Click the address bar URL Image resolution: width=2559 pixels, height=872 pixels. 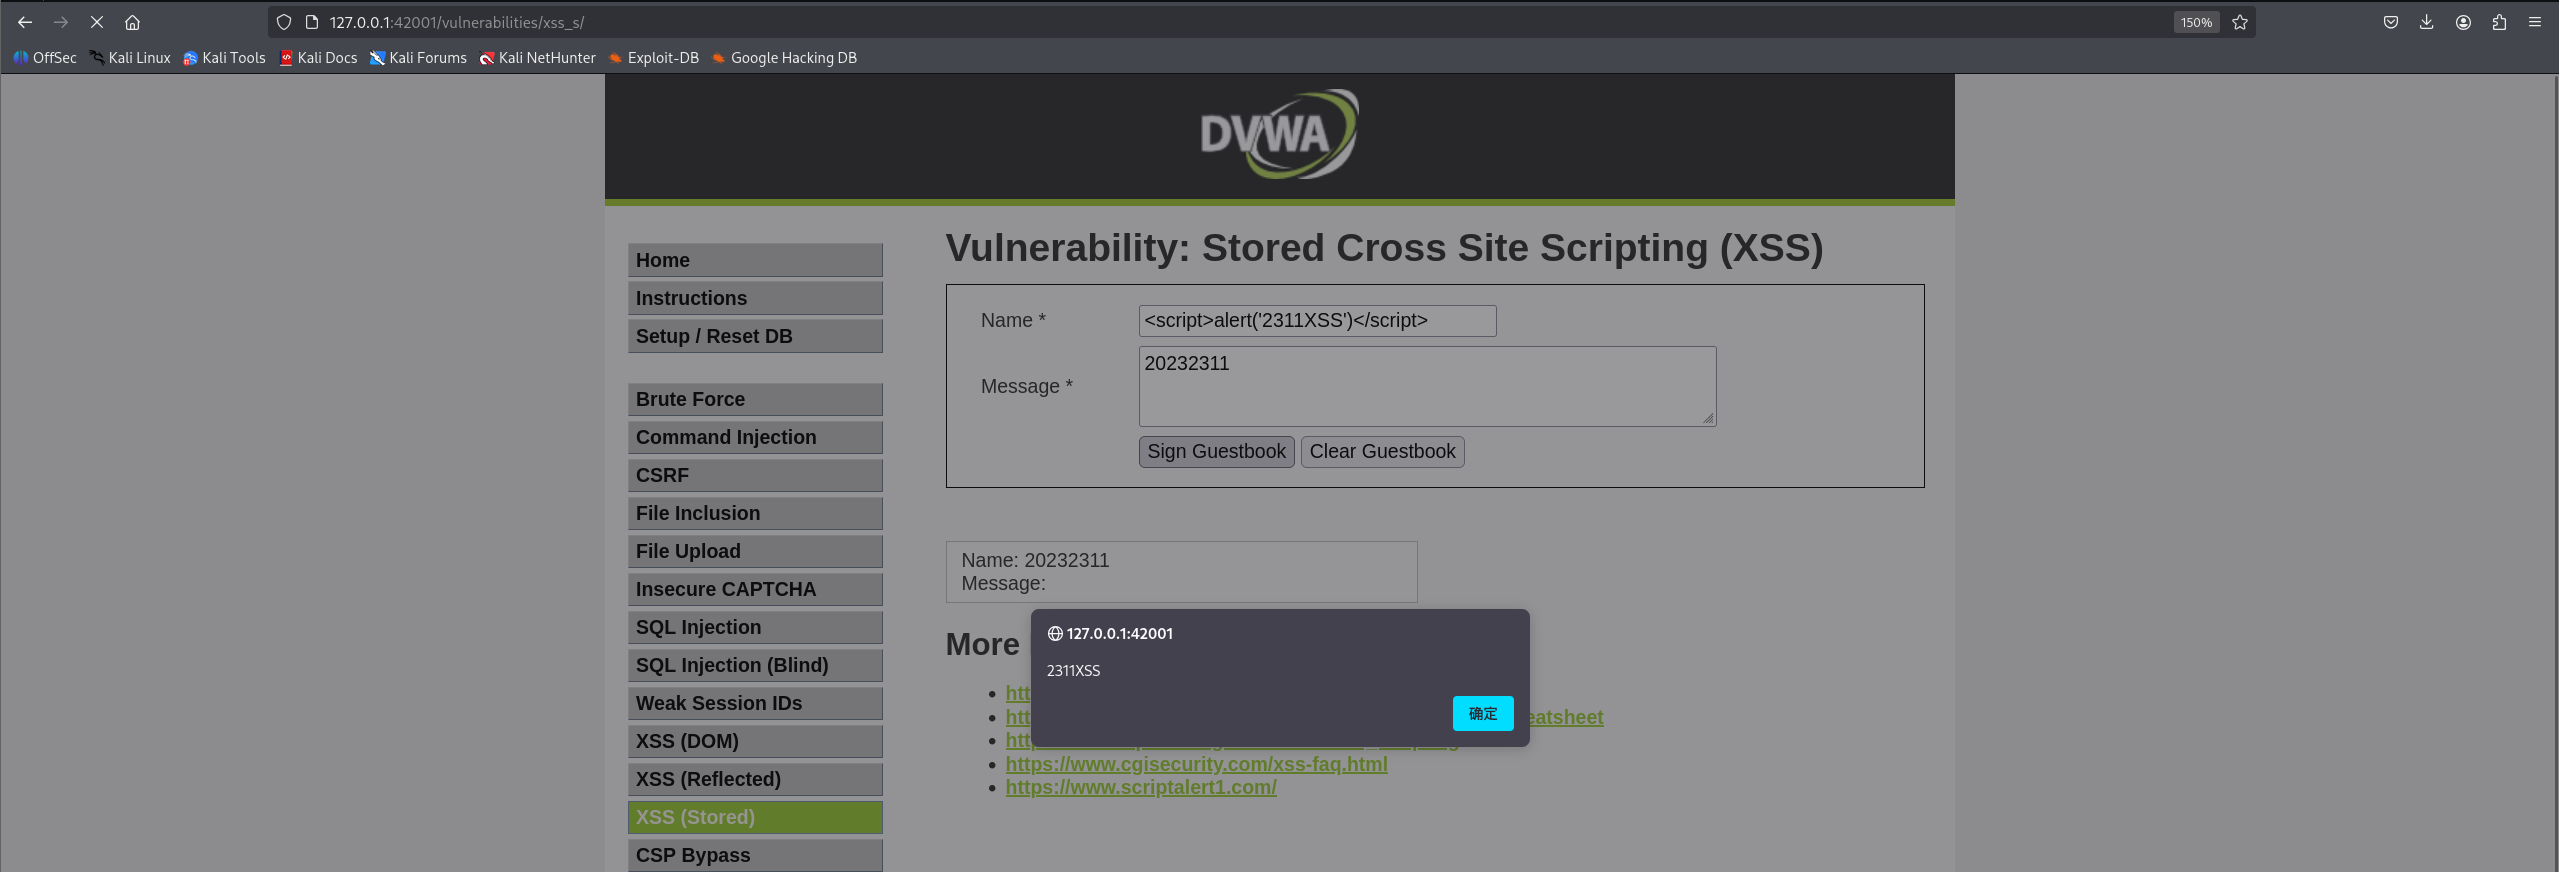[x=457, y=22]
